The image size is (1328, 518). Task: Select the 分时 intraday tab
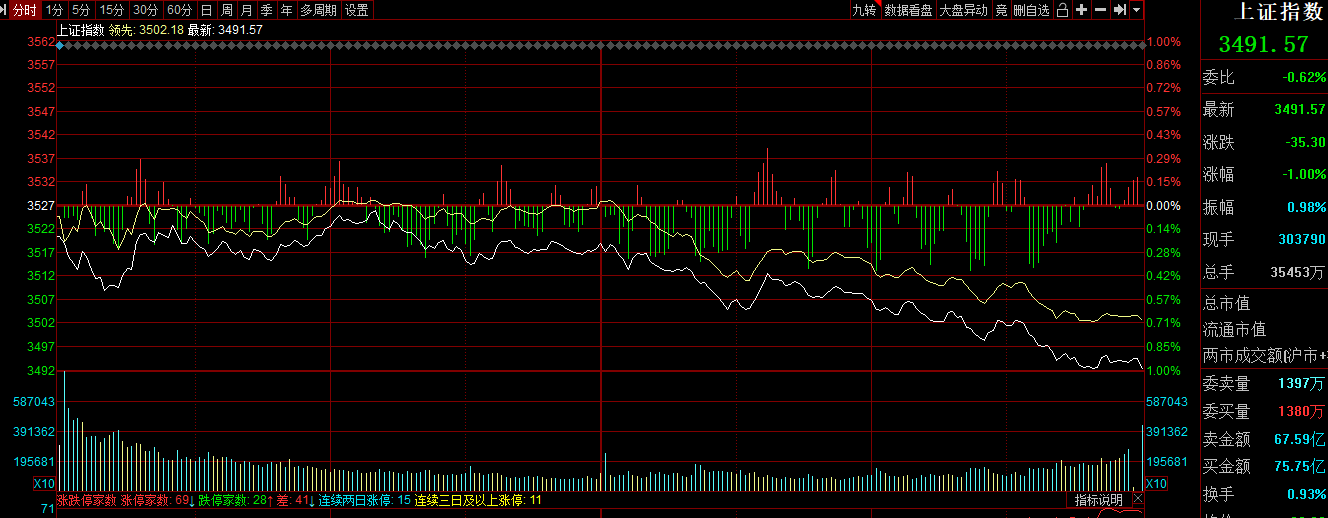(x=24, y=10)
